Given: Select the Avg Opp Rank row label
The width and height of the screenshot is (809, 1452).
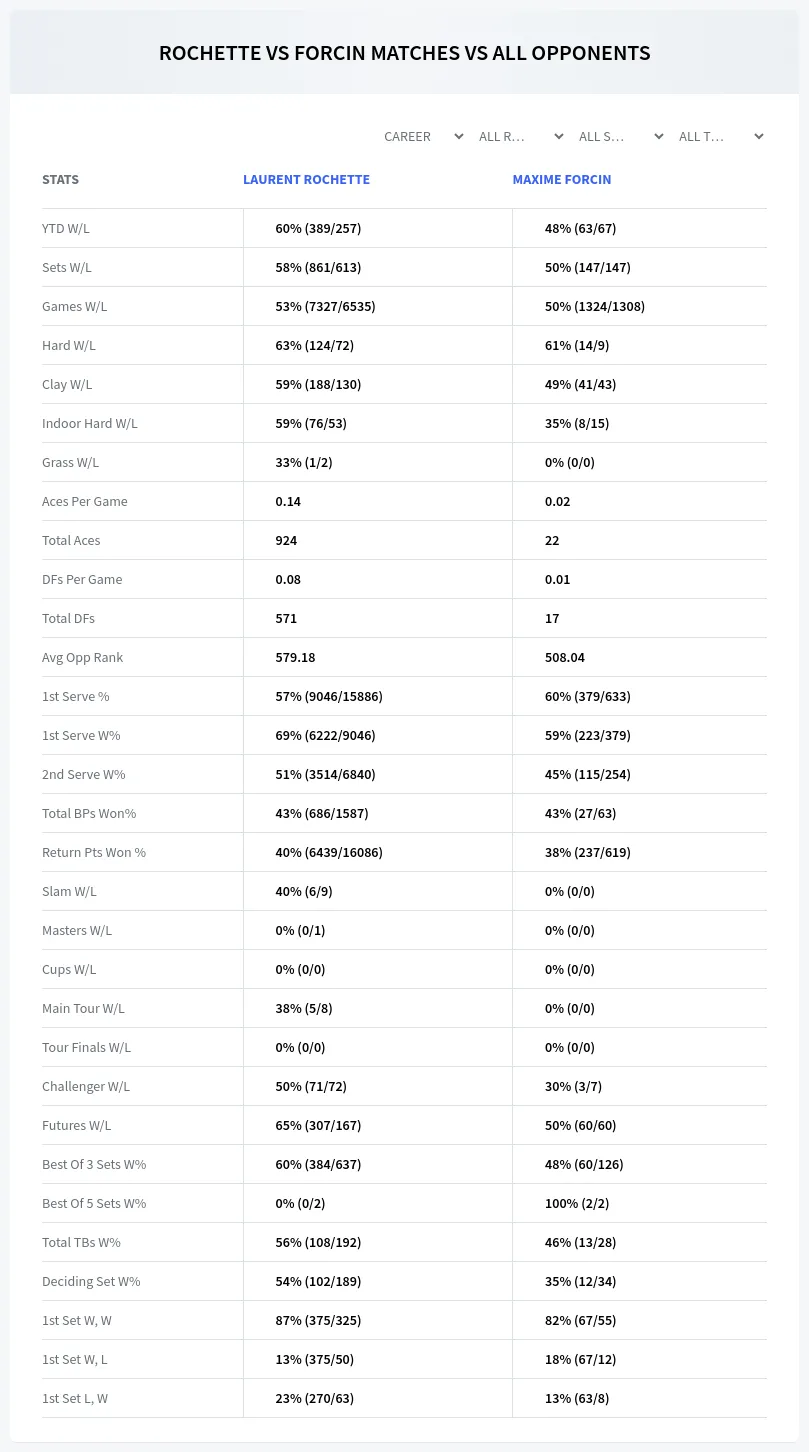Looking at the screenshot, I should tap(82, 657).
